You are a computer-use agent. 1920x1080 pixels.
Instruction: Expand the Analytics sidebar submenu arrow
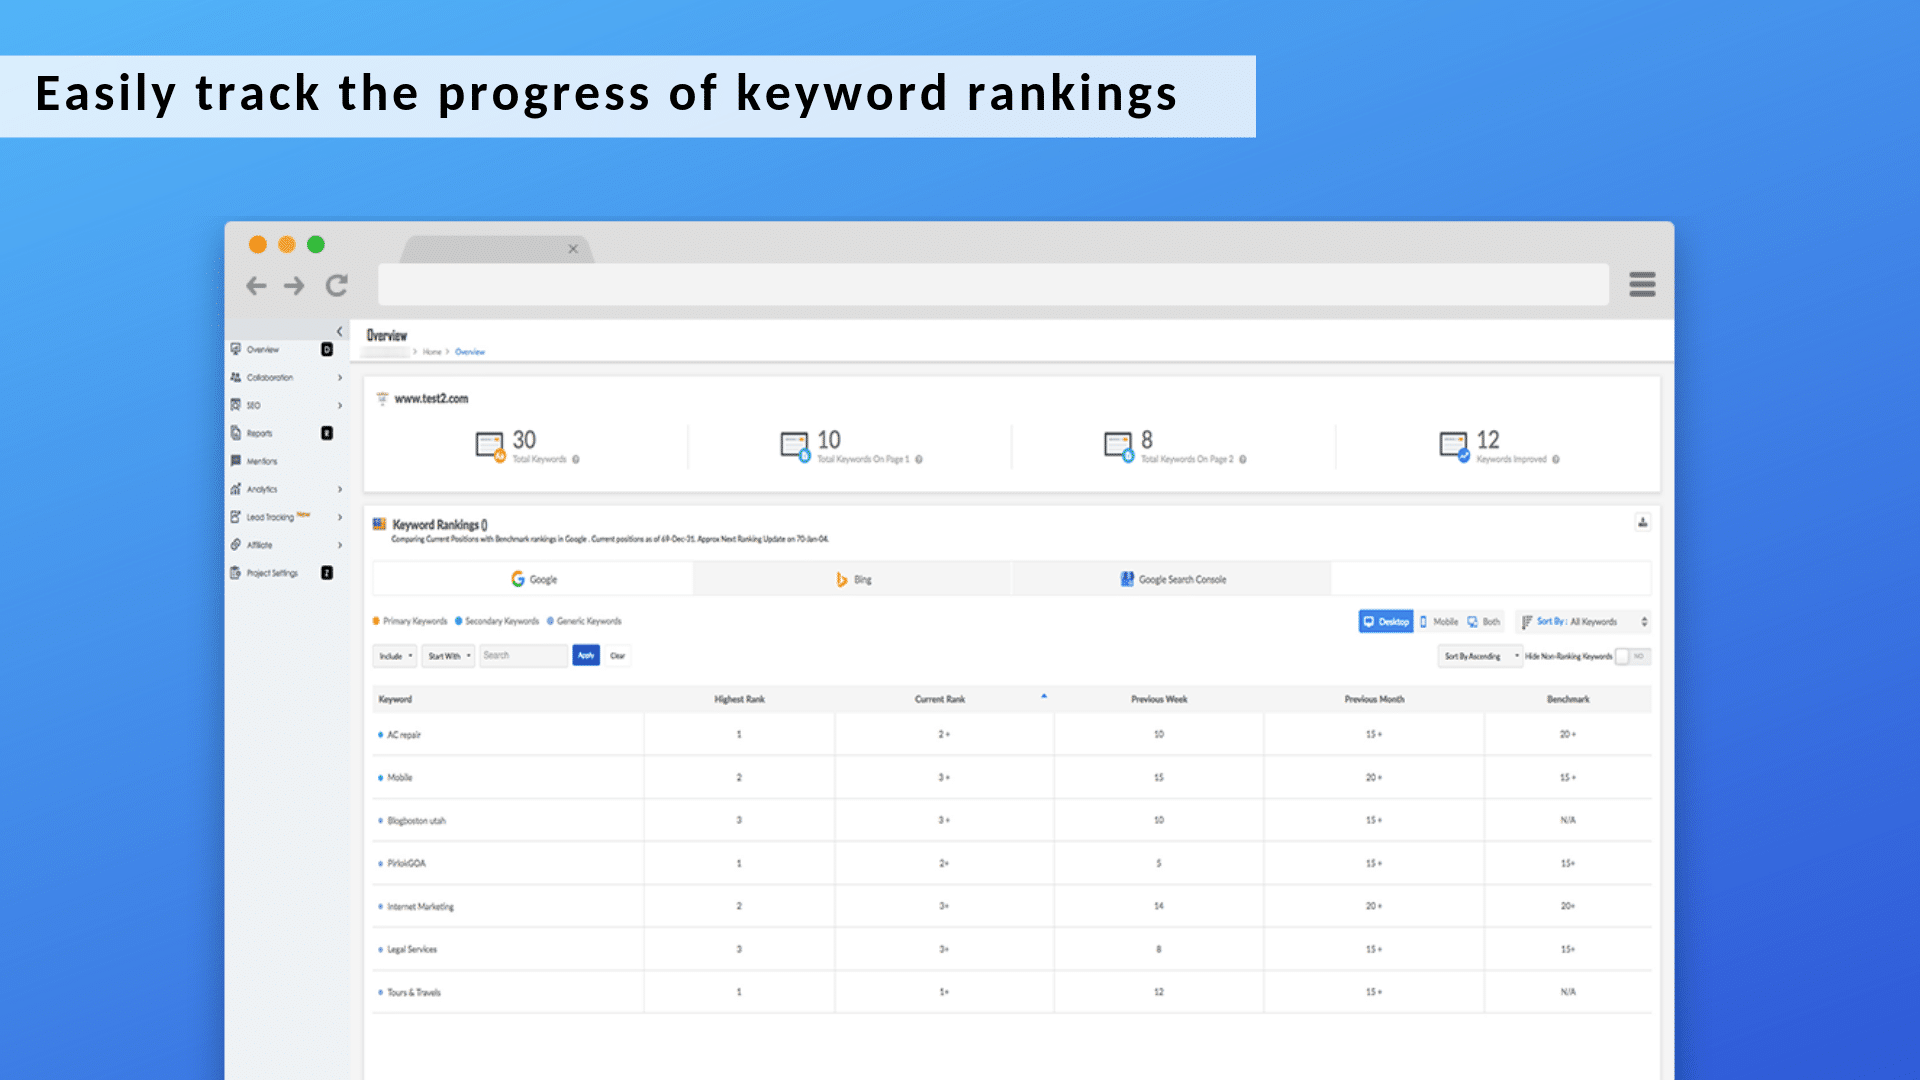tap(340, 490)
